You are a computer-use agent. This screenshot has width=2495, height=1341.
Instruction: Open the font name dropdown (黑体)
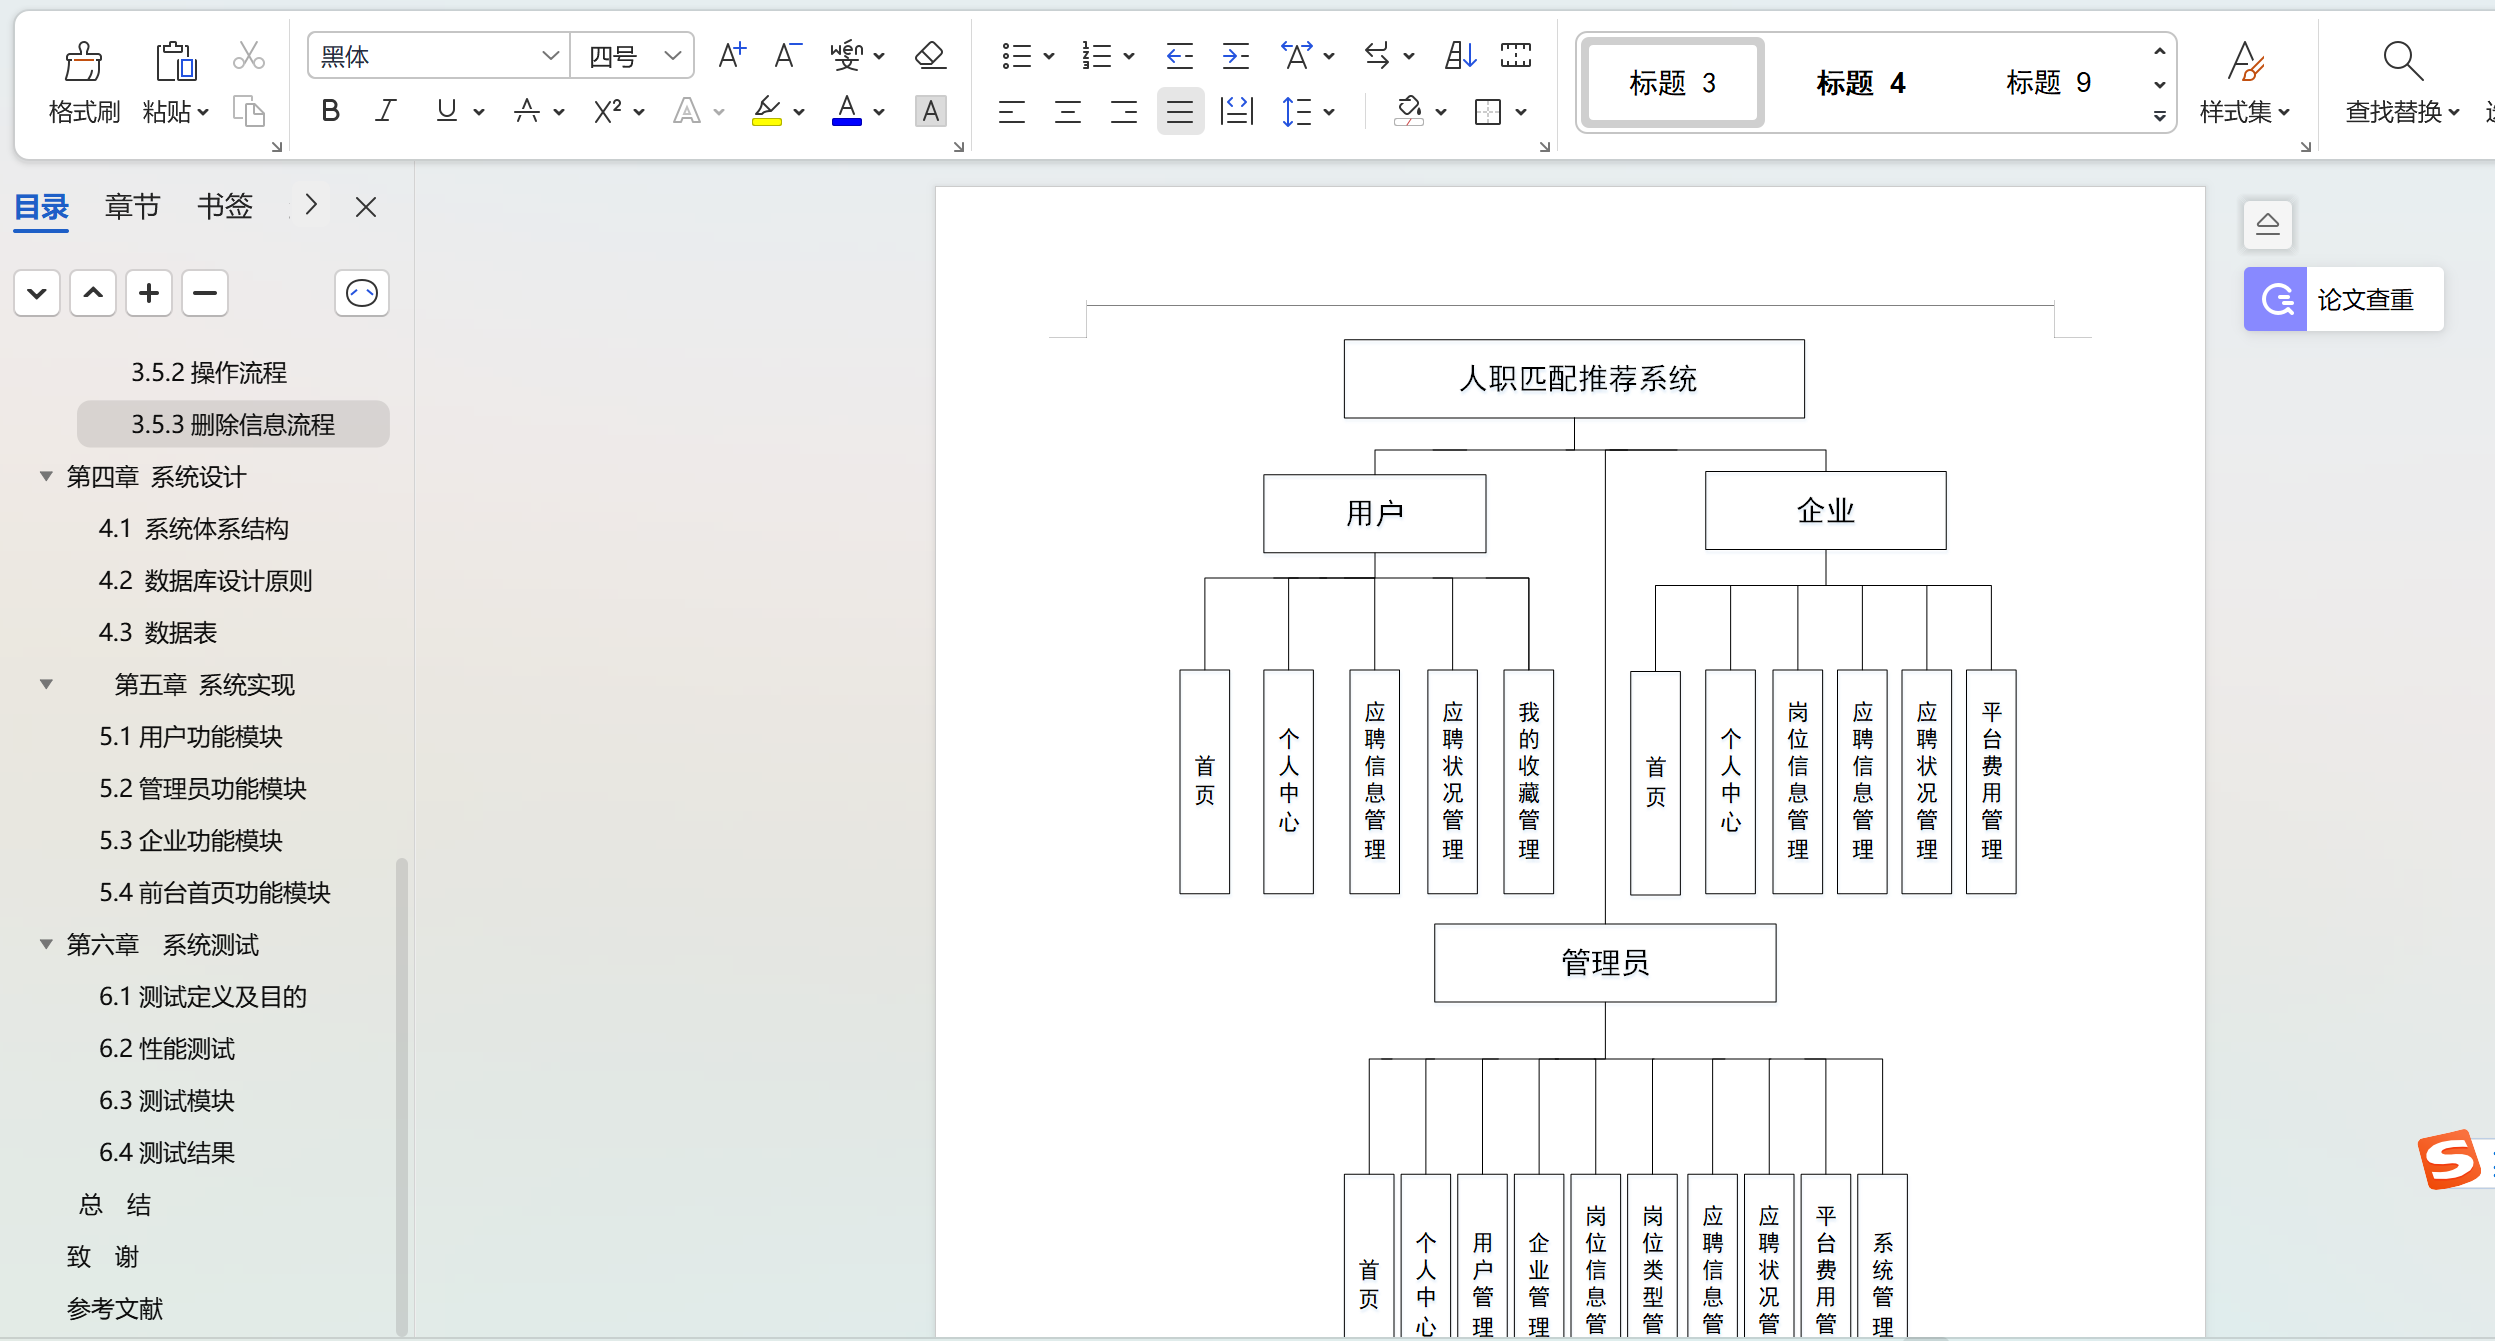[549, 56]
